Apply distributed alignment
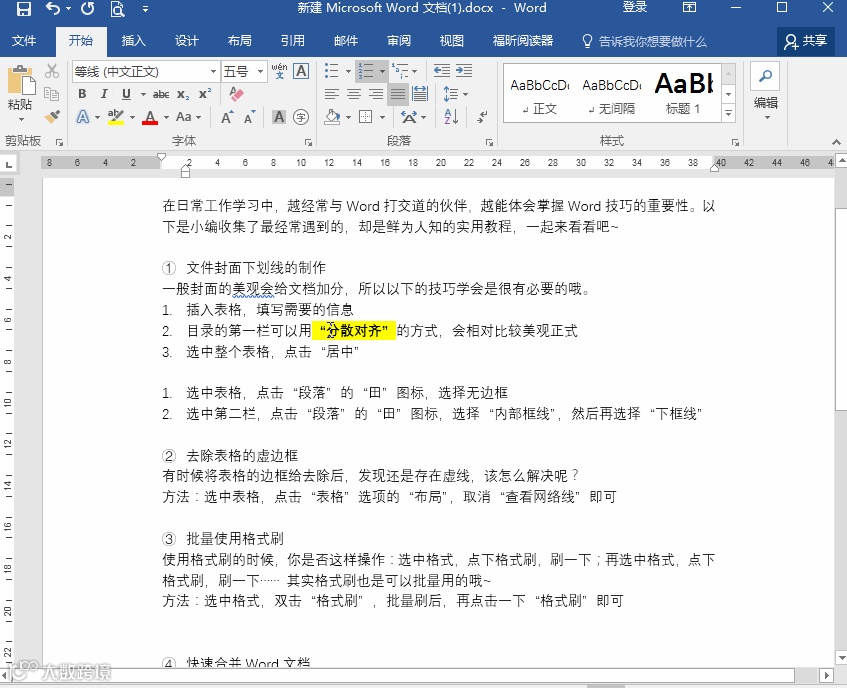The height and width of the screenshot is (688, 847). point(420,94)
